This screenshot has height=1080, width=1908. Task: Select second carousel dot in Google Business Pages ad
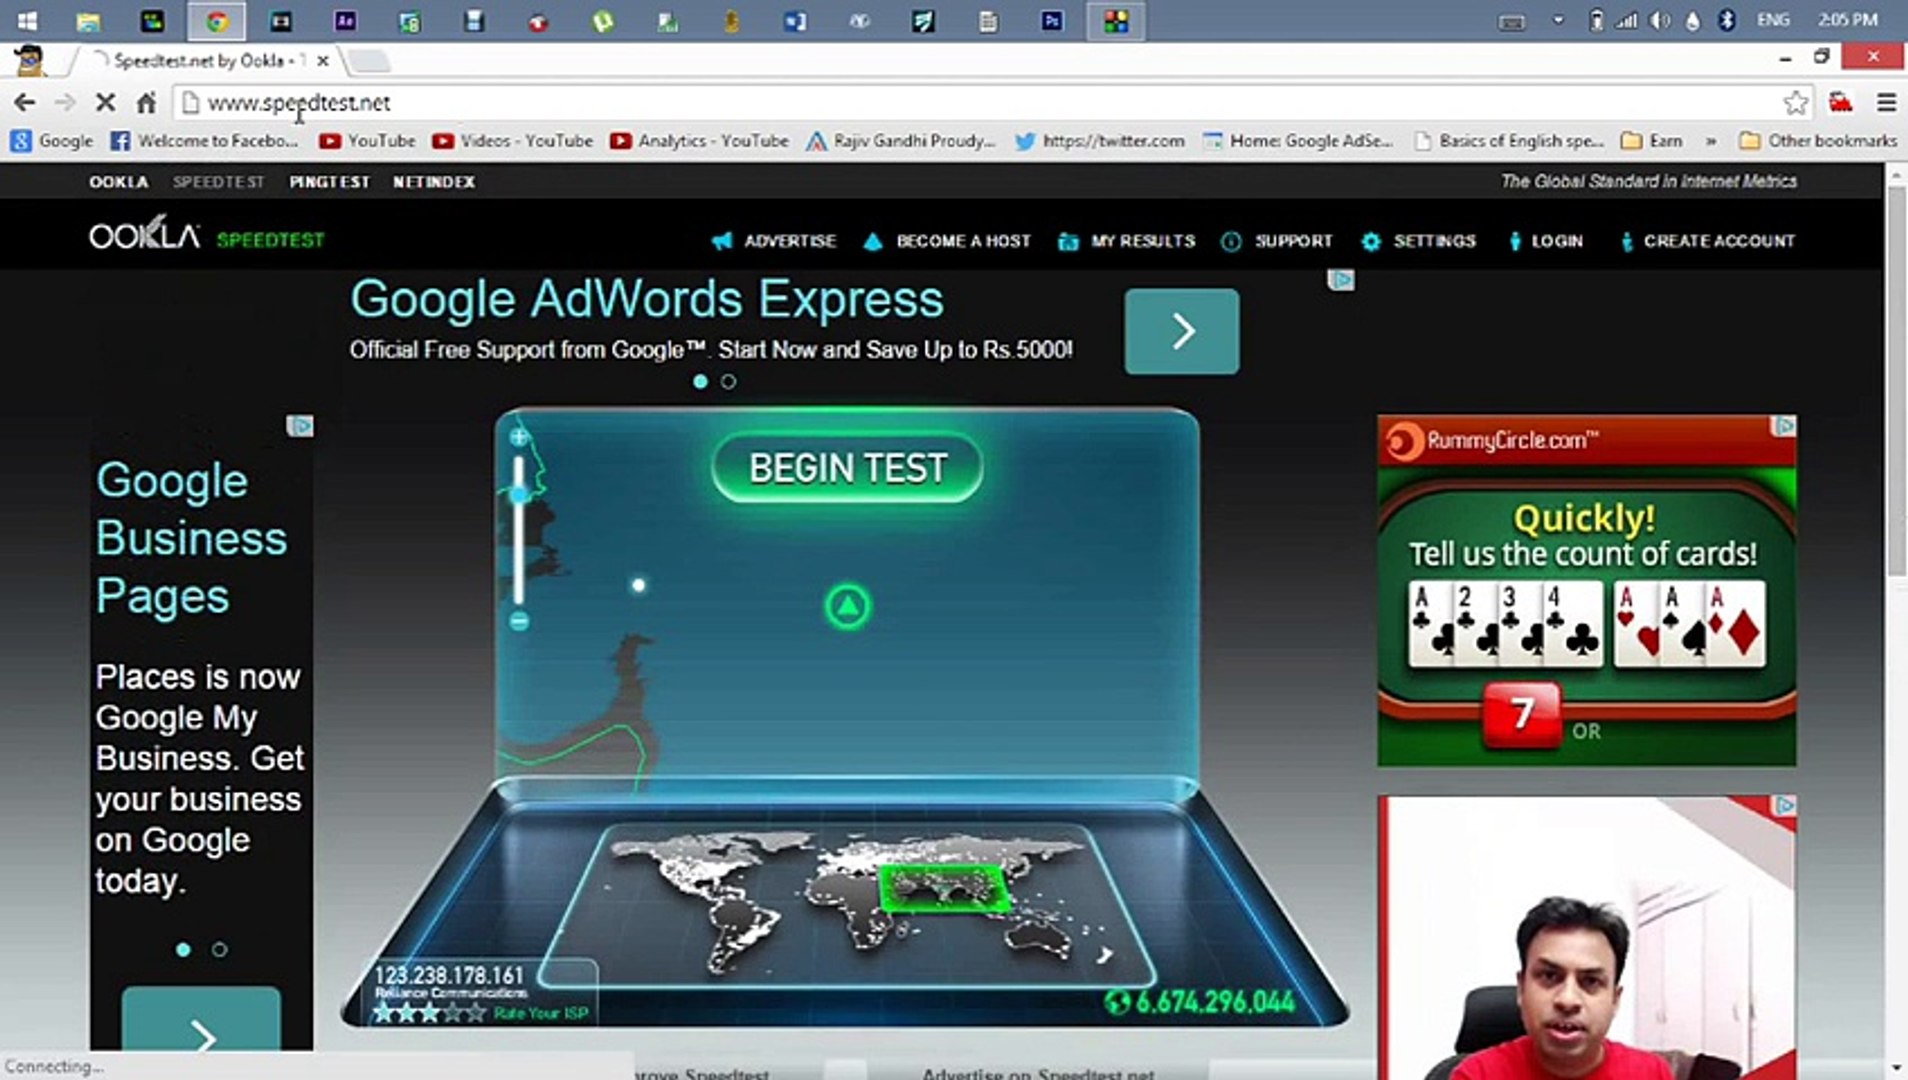pyautogui.click(x=219, y=949)
